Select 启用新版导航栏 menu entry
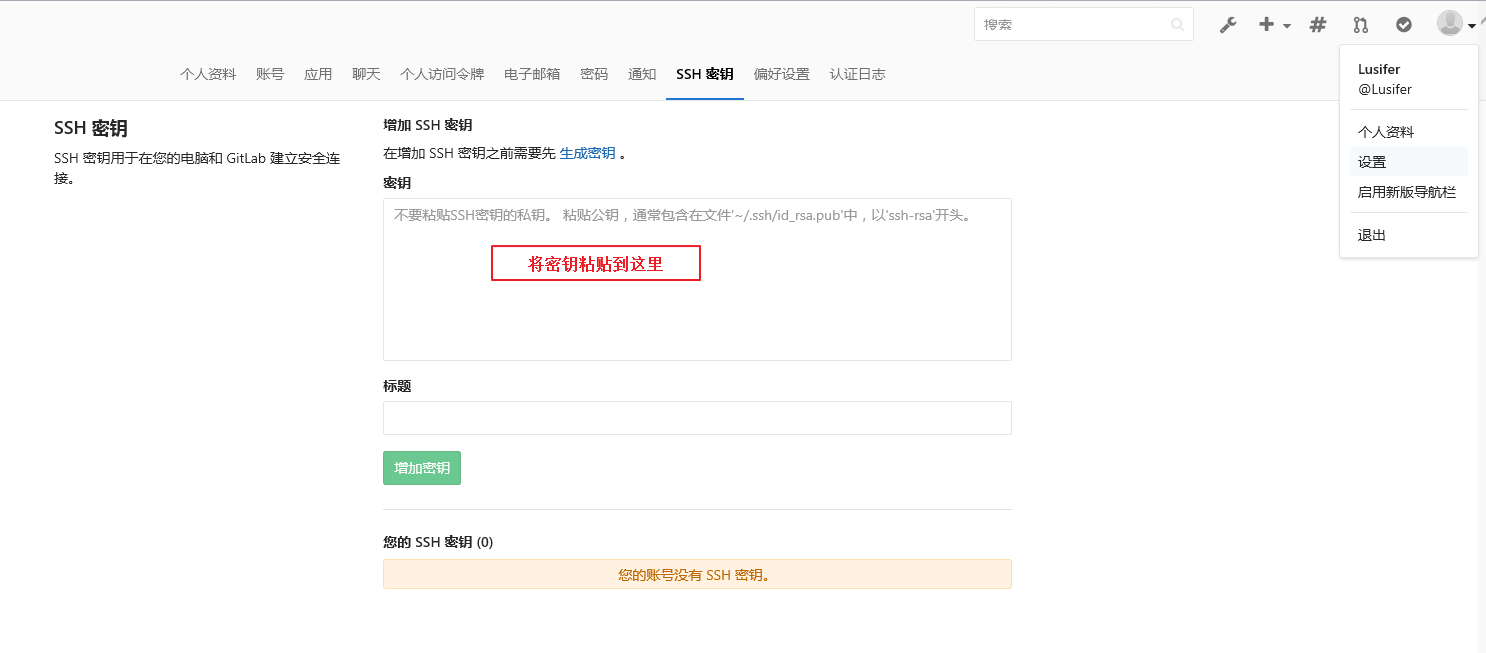 [x=1406, y=192]
